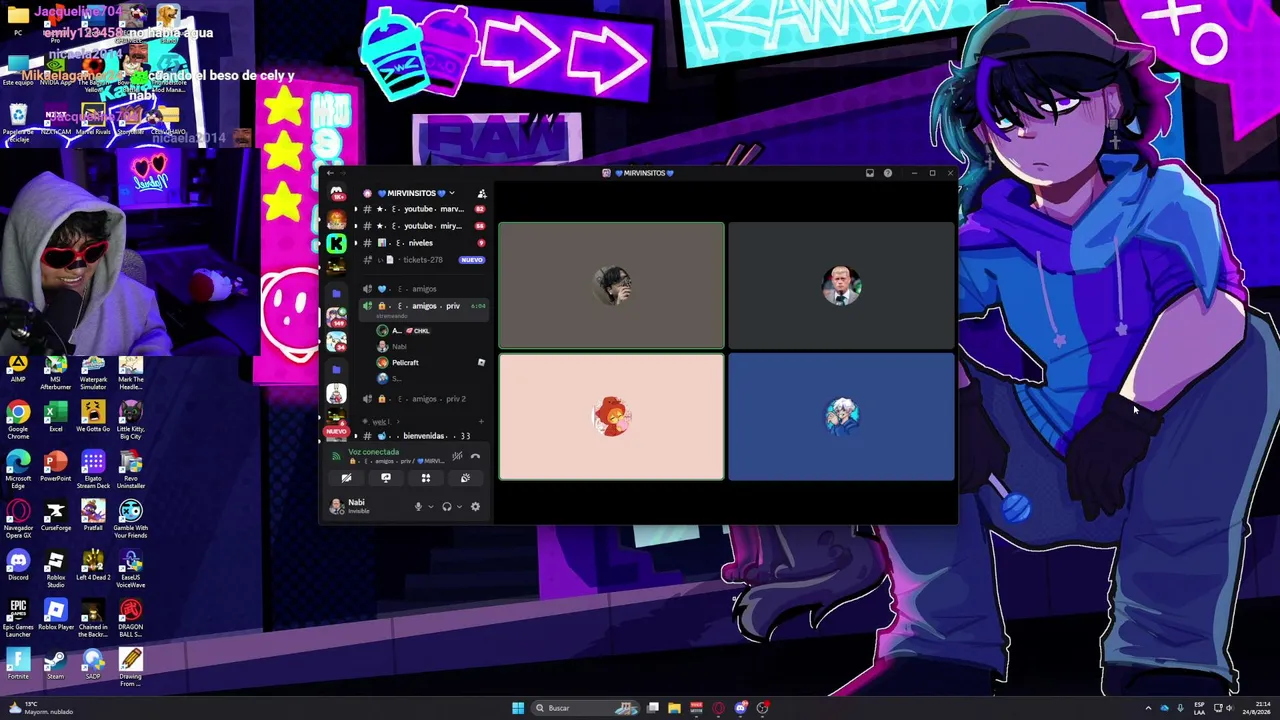Image resolution: width=1280 pixels, height=720 pixels.
Task: Open Discord desktop shortcut
Action: click(18, 566)
